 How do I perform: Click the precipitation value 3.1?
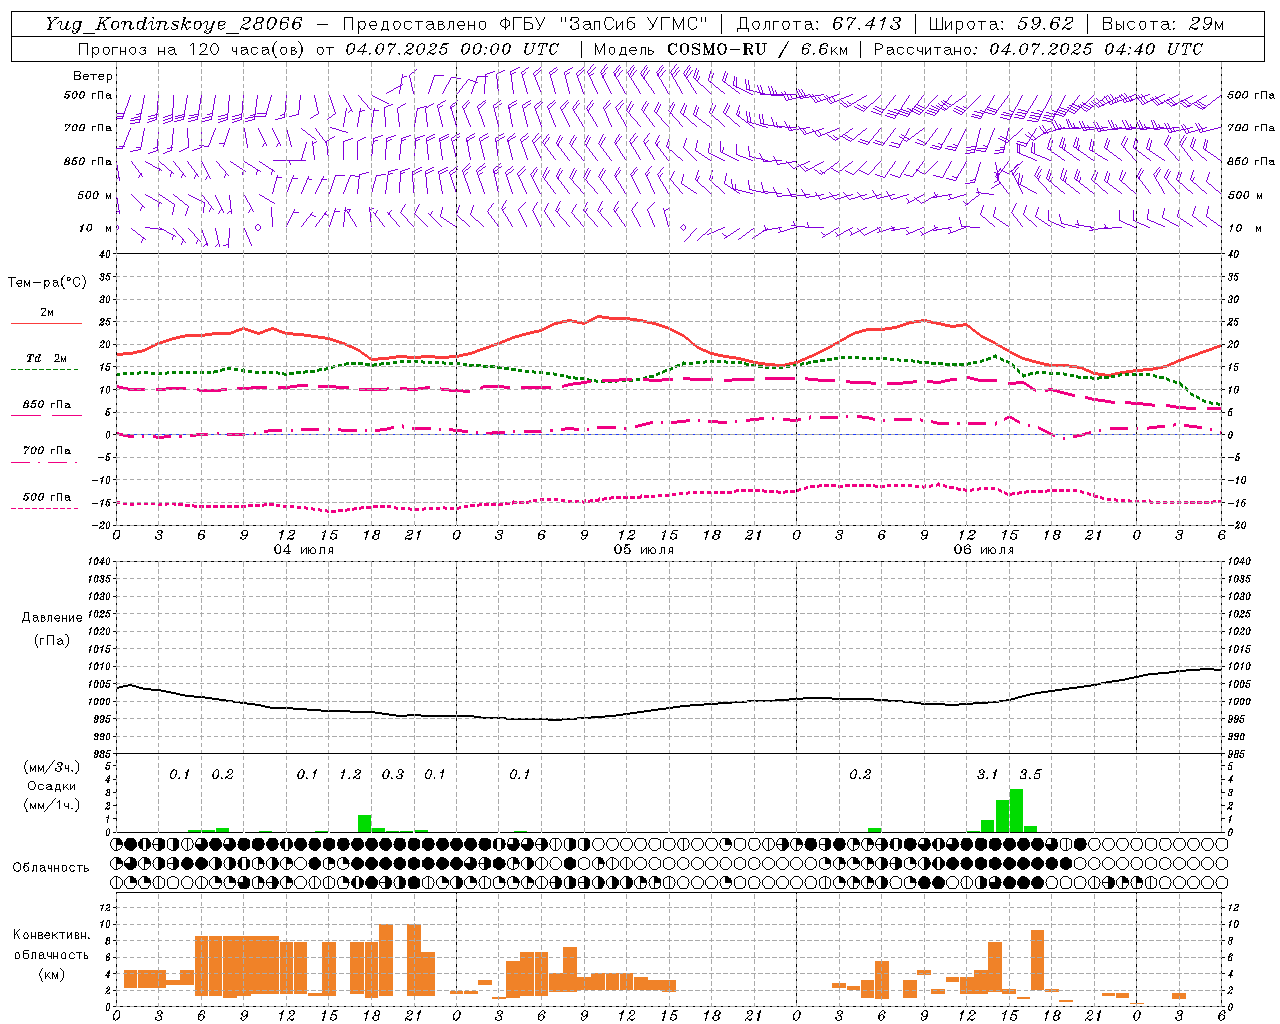point(987,775)
